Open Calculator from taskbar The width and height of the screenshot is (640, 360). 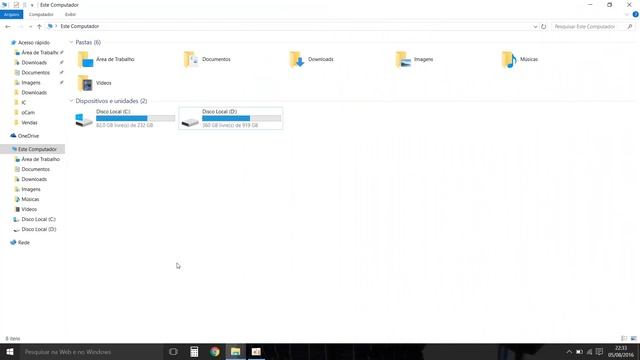pos(194,351)
